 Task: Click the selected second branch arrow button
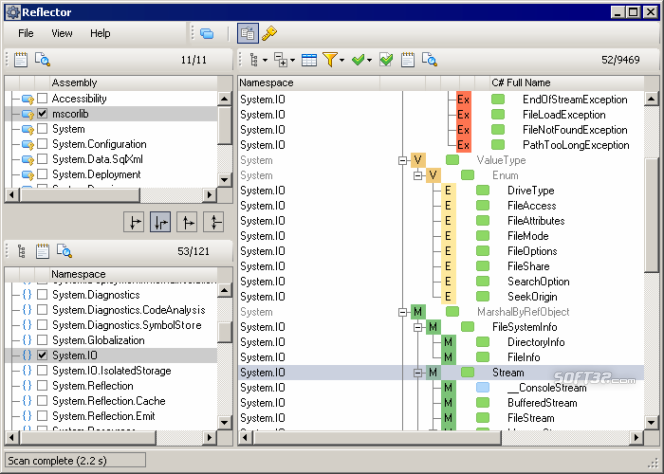pos(160,222)
